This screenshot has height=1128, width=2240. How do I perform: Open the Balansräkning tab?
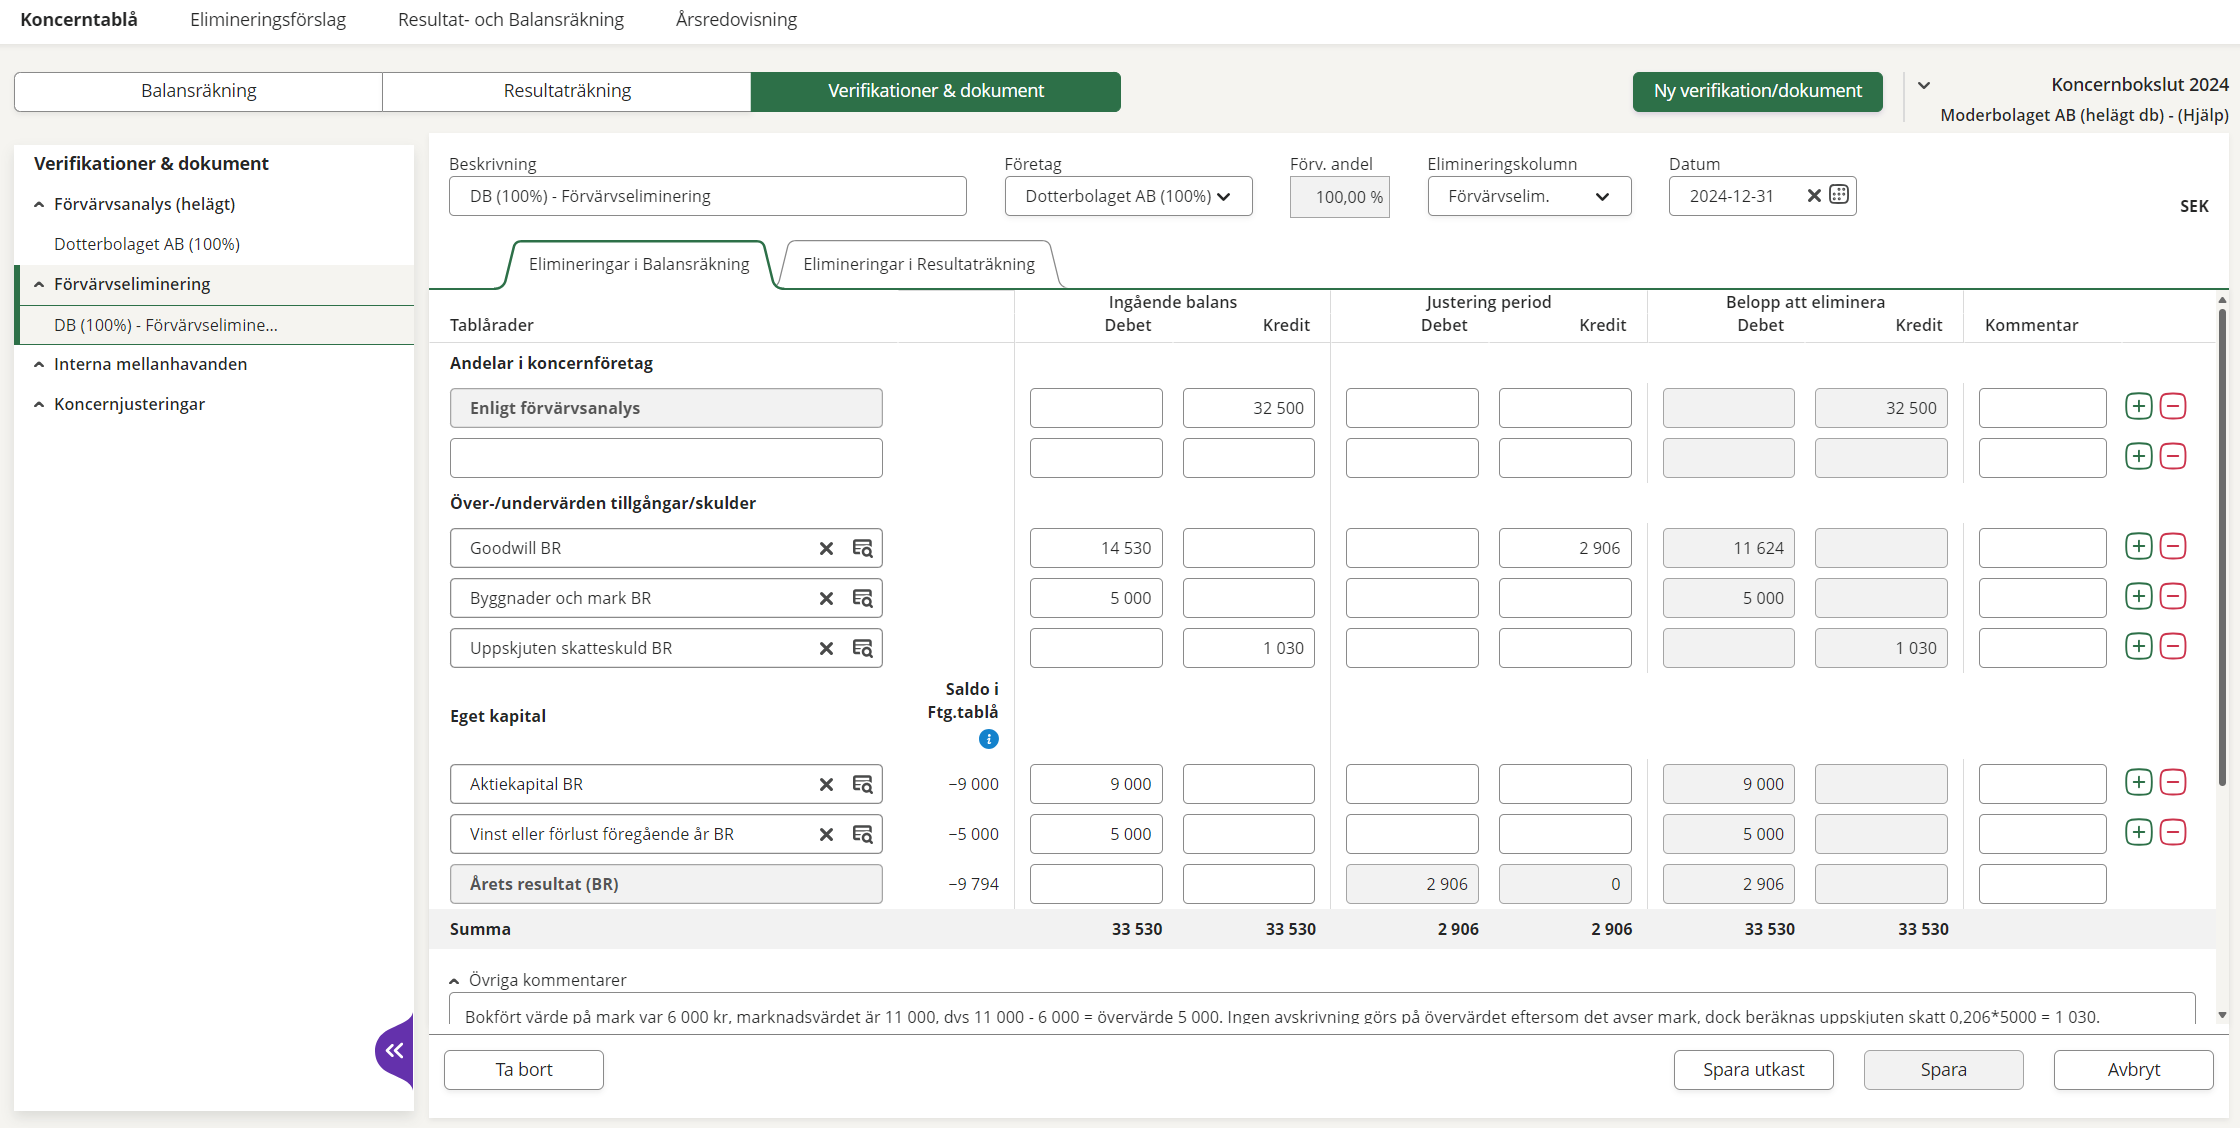pos(198,91)
